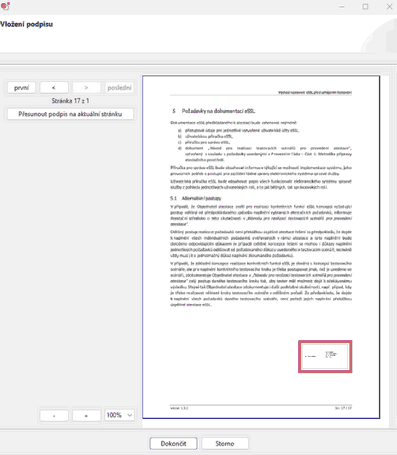397x455 pixels.
Task: Click the section 5.1 subheading in preview
Action: [x=196, y=198]
